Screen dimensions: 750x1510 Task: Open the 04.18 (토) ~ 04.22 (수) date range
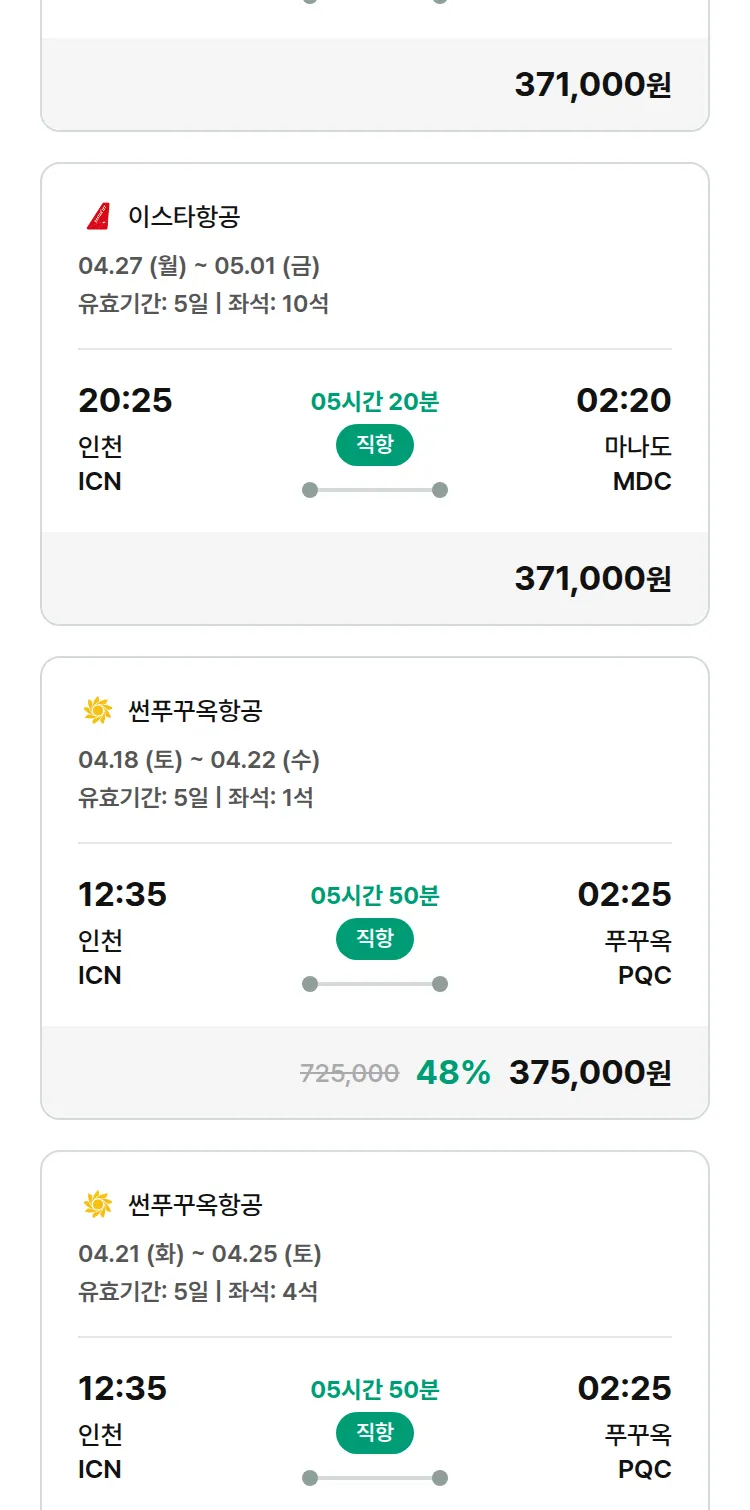[x=199, y=760]
